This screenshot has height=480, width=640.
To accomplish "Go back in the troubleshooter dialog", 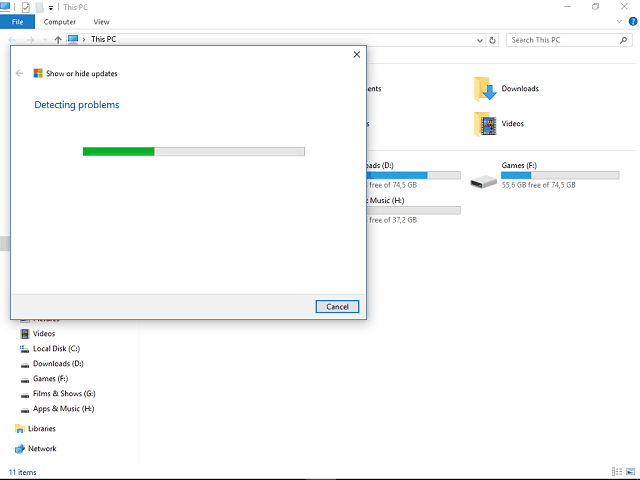I will (x=19, y=73).
